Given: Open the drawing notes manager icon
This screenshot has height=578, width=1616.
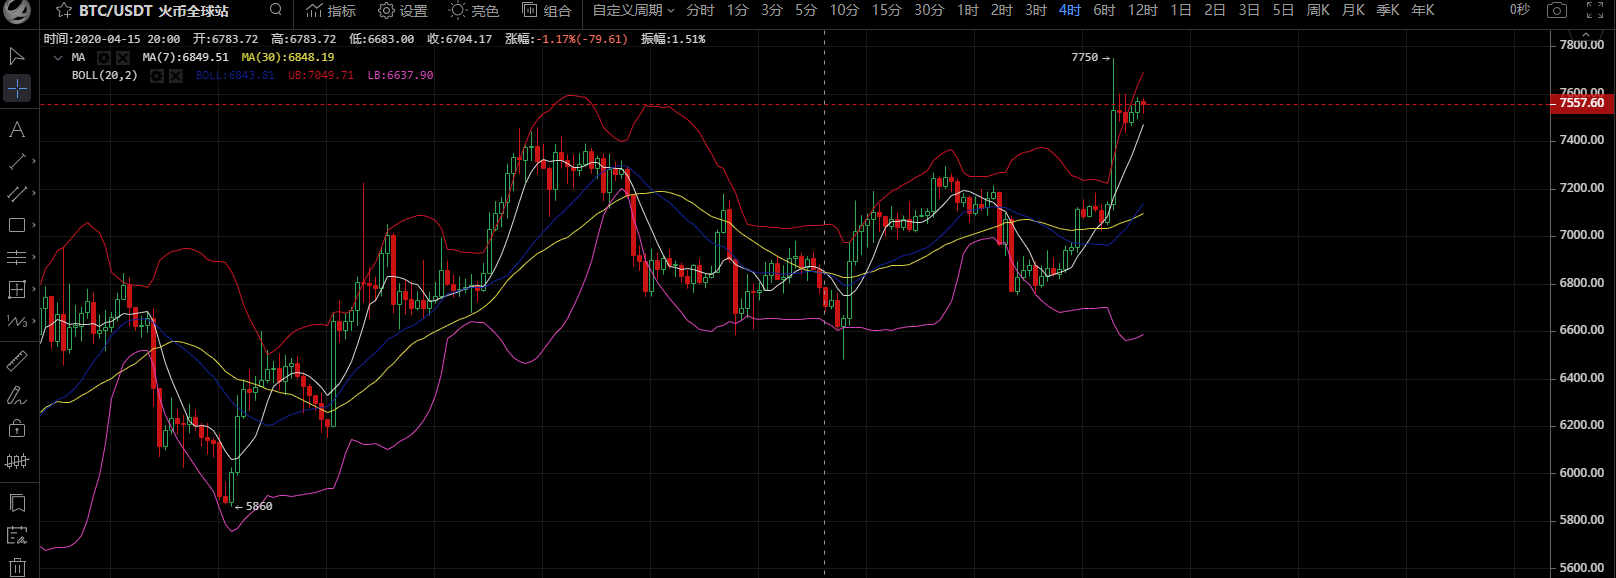Looking at the screenshot, I should [x=17, y=535].
